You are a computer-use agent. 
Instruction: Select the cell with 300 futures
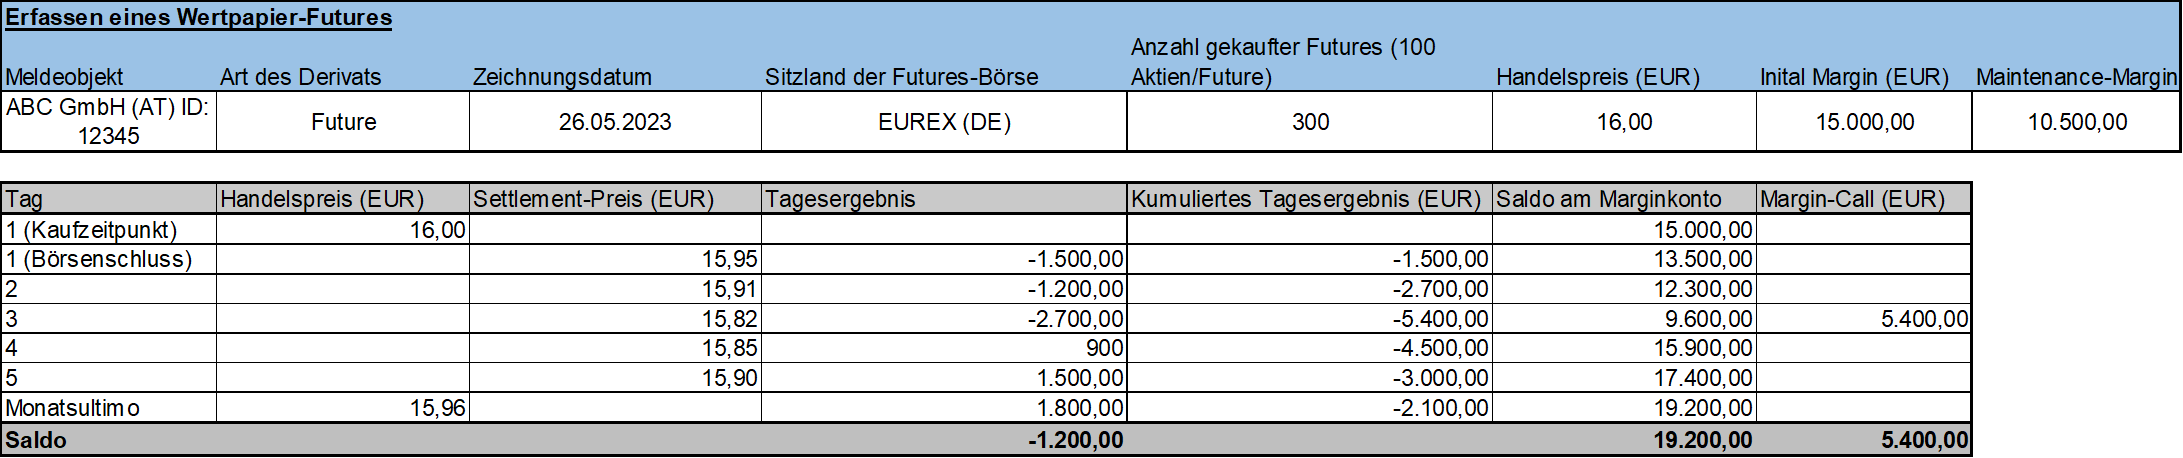coord(1310,122)
